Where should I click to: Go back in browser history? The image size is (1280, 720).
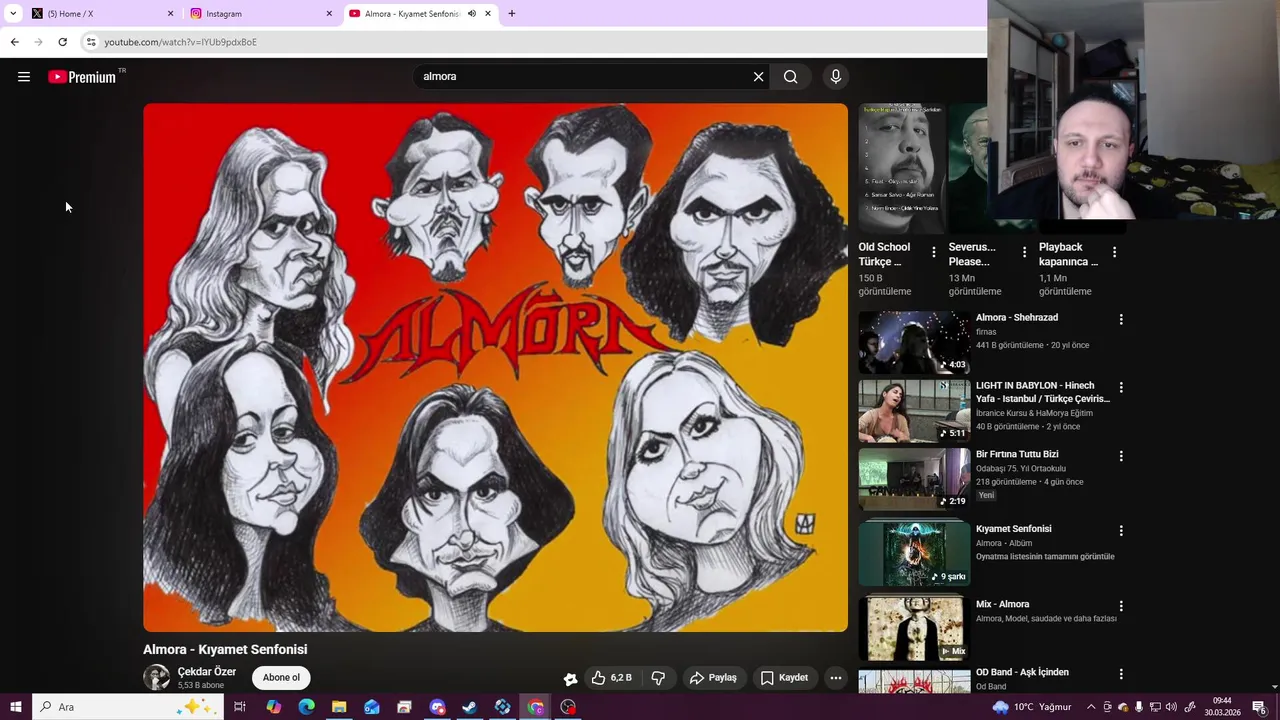click(14, 42)
